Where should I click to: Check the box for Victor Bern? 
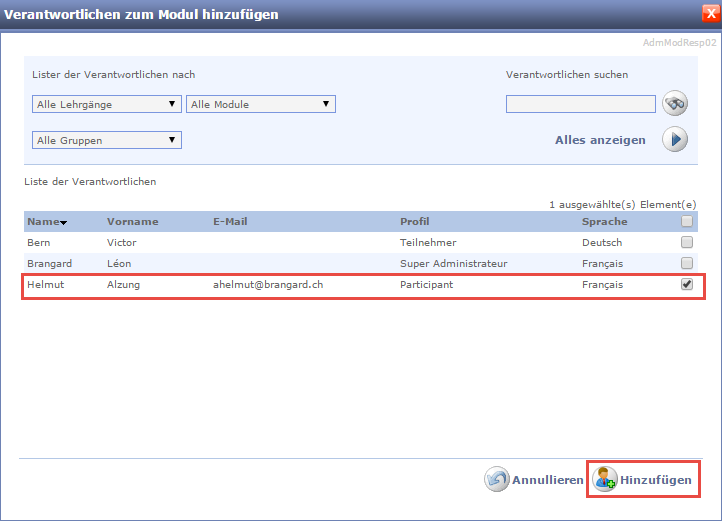coord(686,242)
